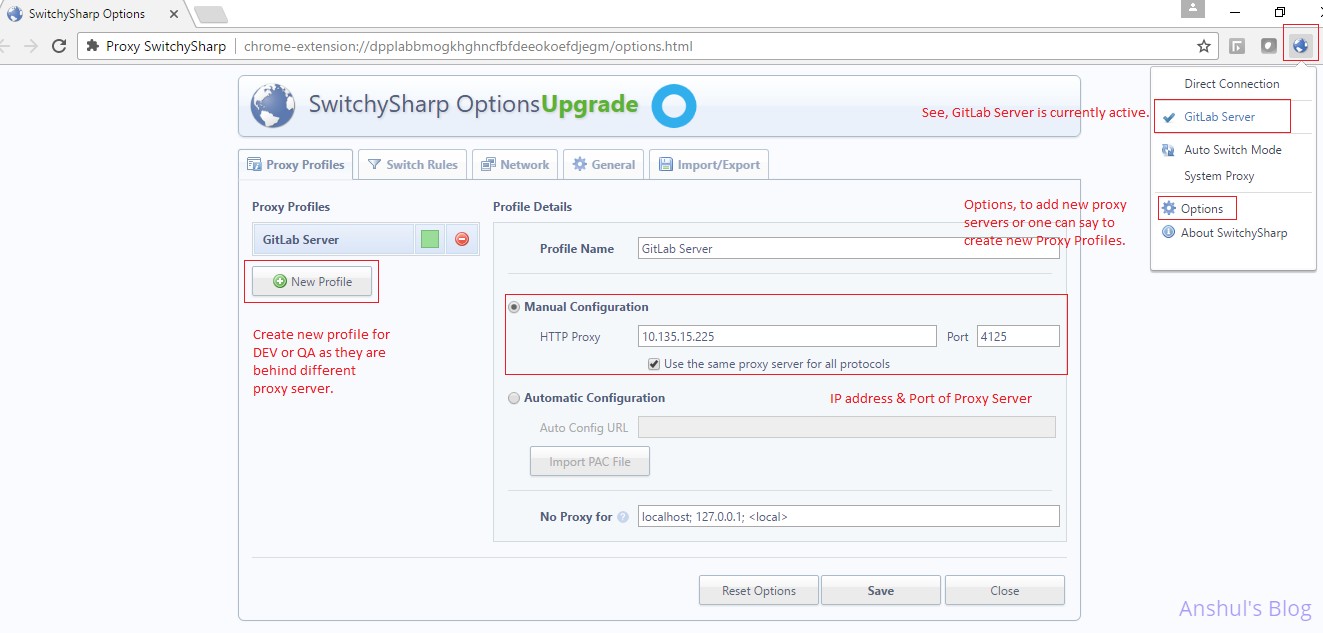This screenshot has height=633, width=1323.
Task: Click the Close button at the bottom
Action: [x=1005, y=591]
